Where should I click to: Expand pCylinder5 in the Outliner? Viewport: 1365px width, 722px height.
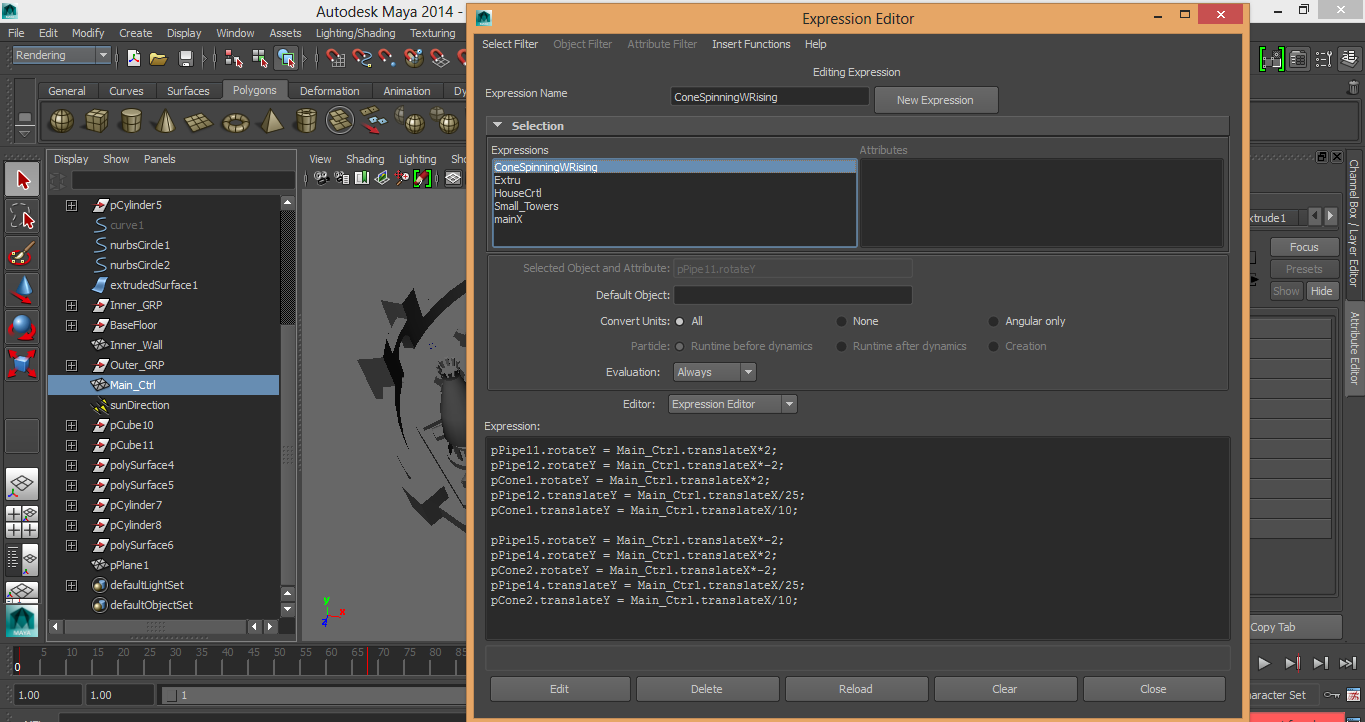pos(71,205)
